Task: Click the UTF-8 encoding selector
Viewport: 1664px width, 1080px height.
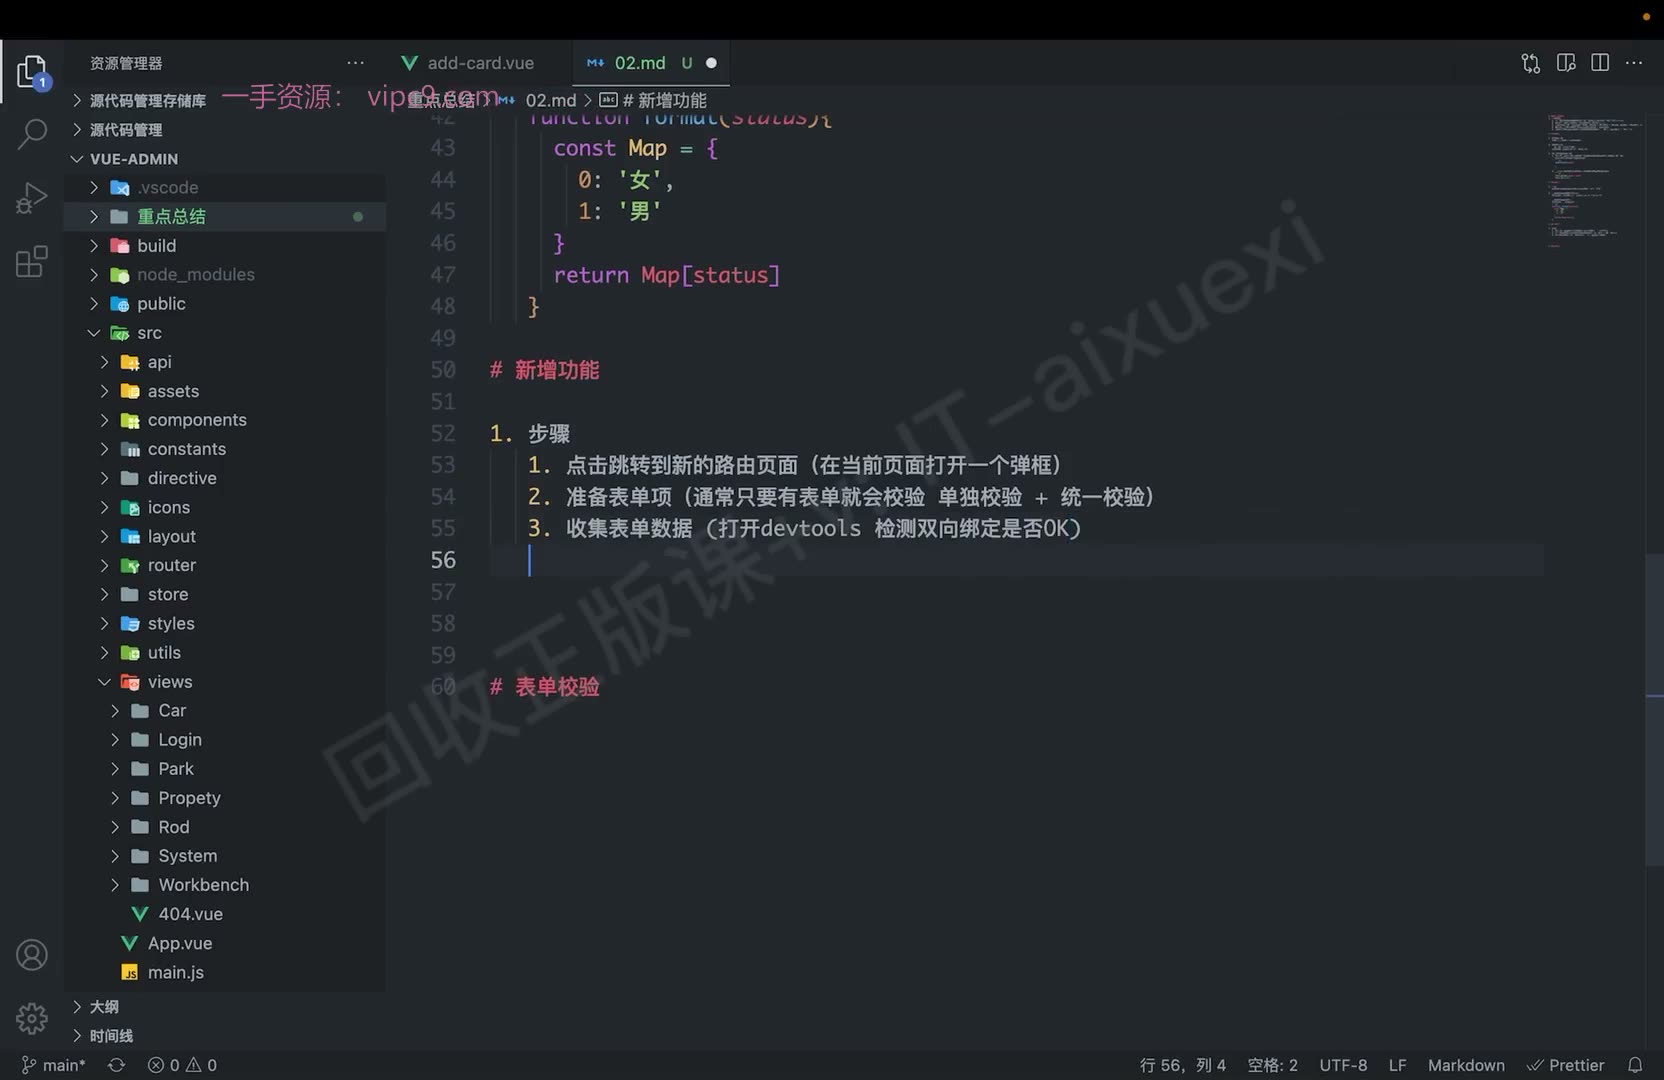Action: [1343, 1065]
